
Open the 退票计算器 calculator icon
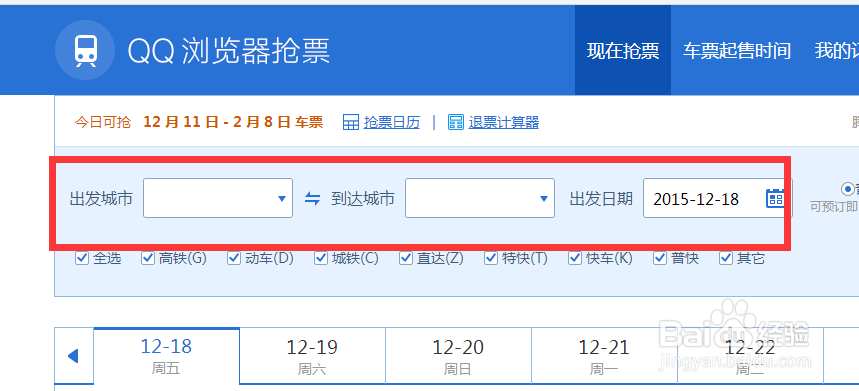pyautogui.click(x=456, y=122)
